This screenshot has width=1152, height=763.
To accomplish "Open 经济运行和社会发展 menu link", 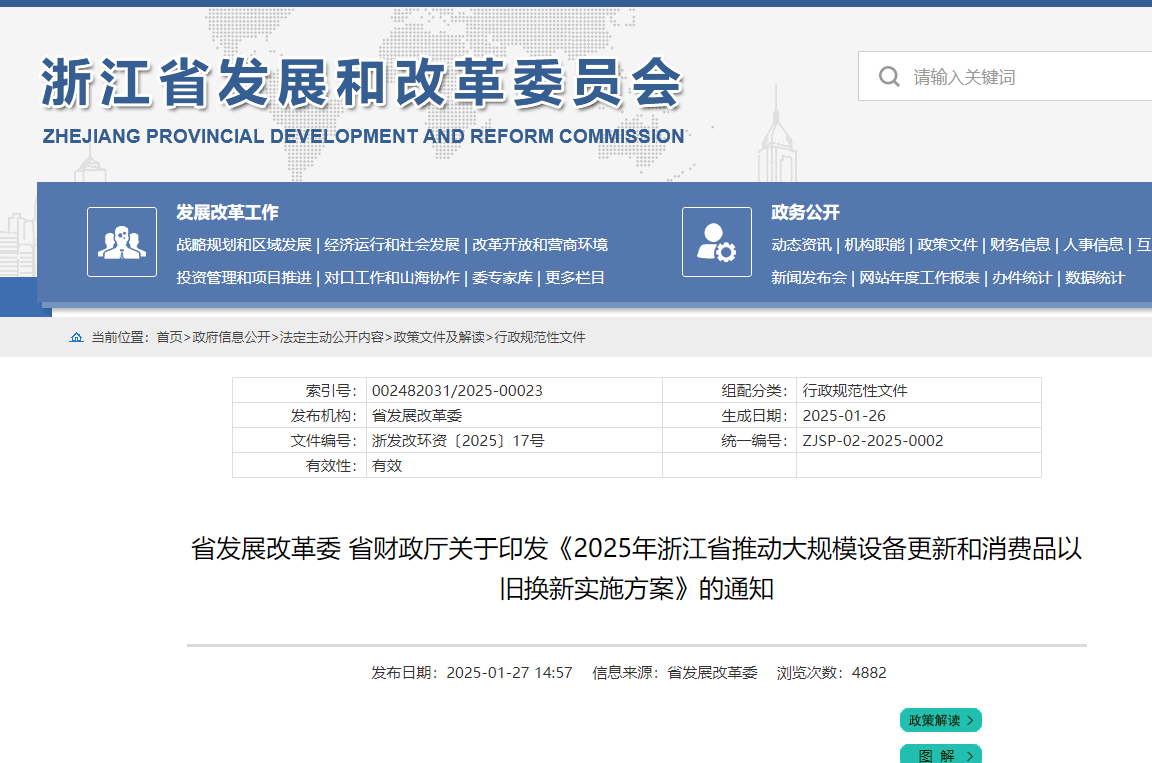I will click(392, 245).
